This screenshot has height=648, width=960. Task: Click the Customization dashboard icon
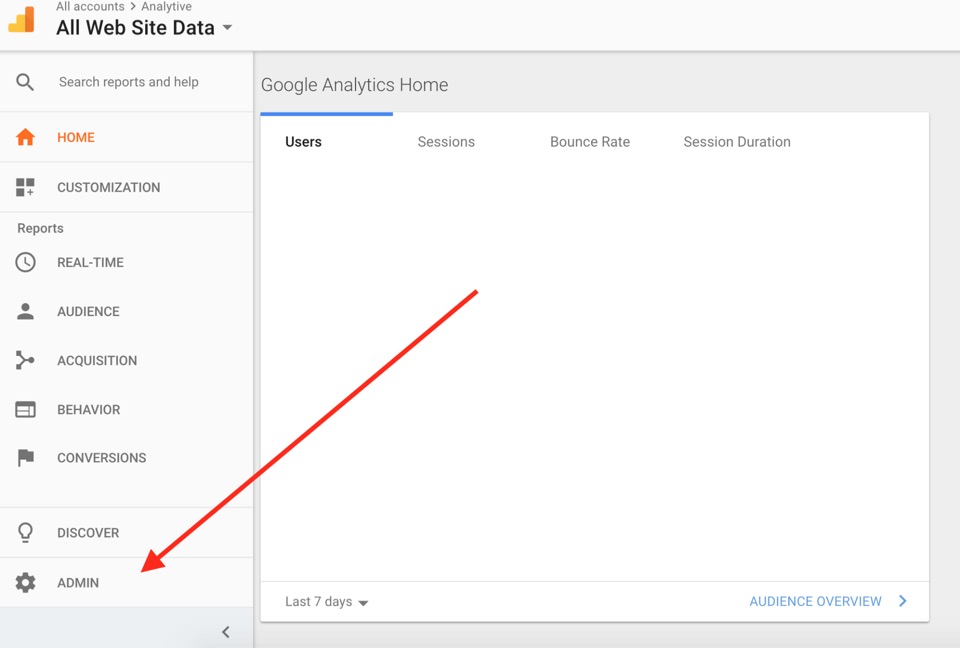pos(25,187)
